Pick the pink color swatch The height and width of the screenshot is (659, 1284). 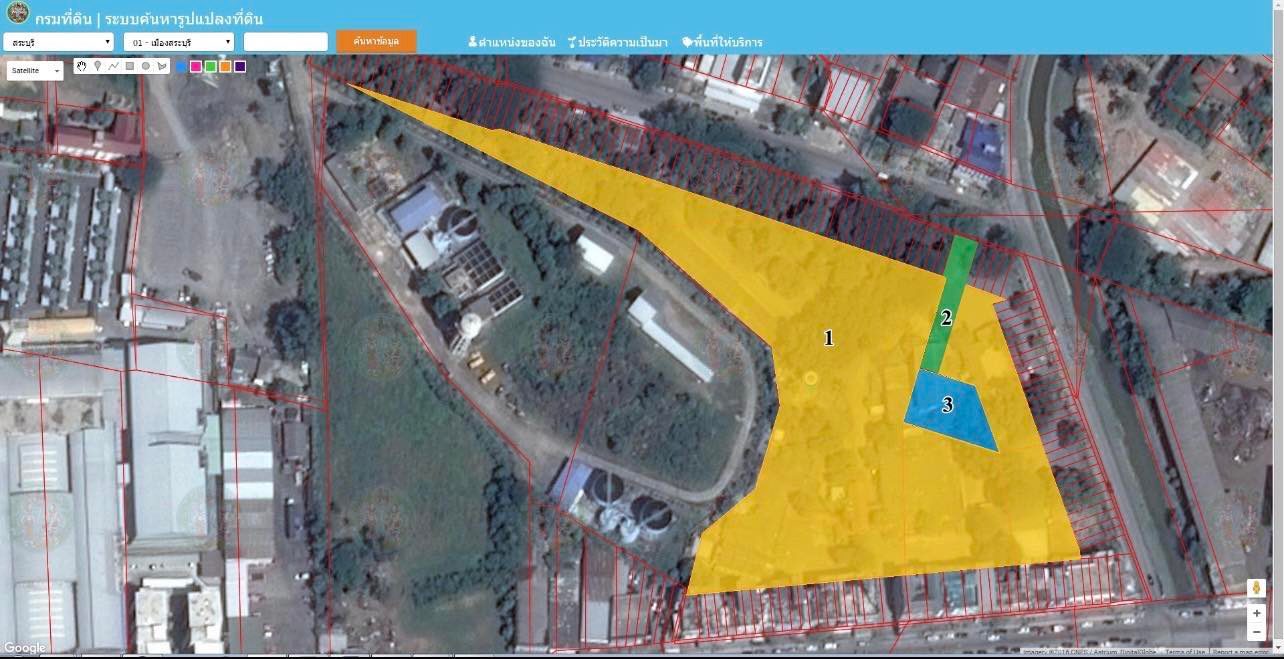196,66
